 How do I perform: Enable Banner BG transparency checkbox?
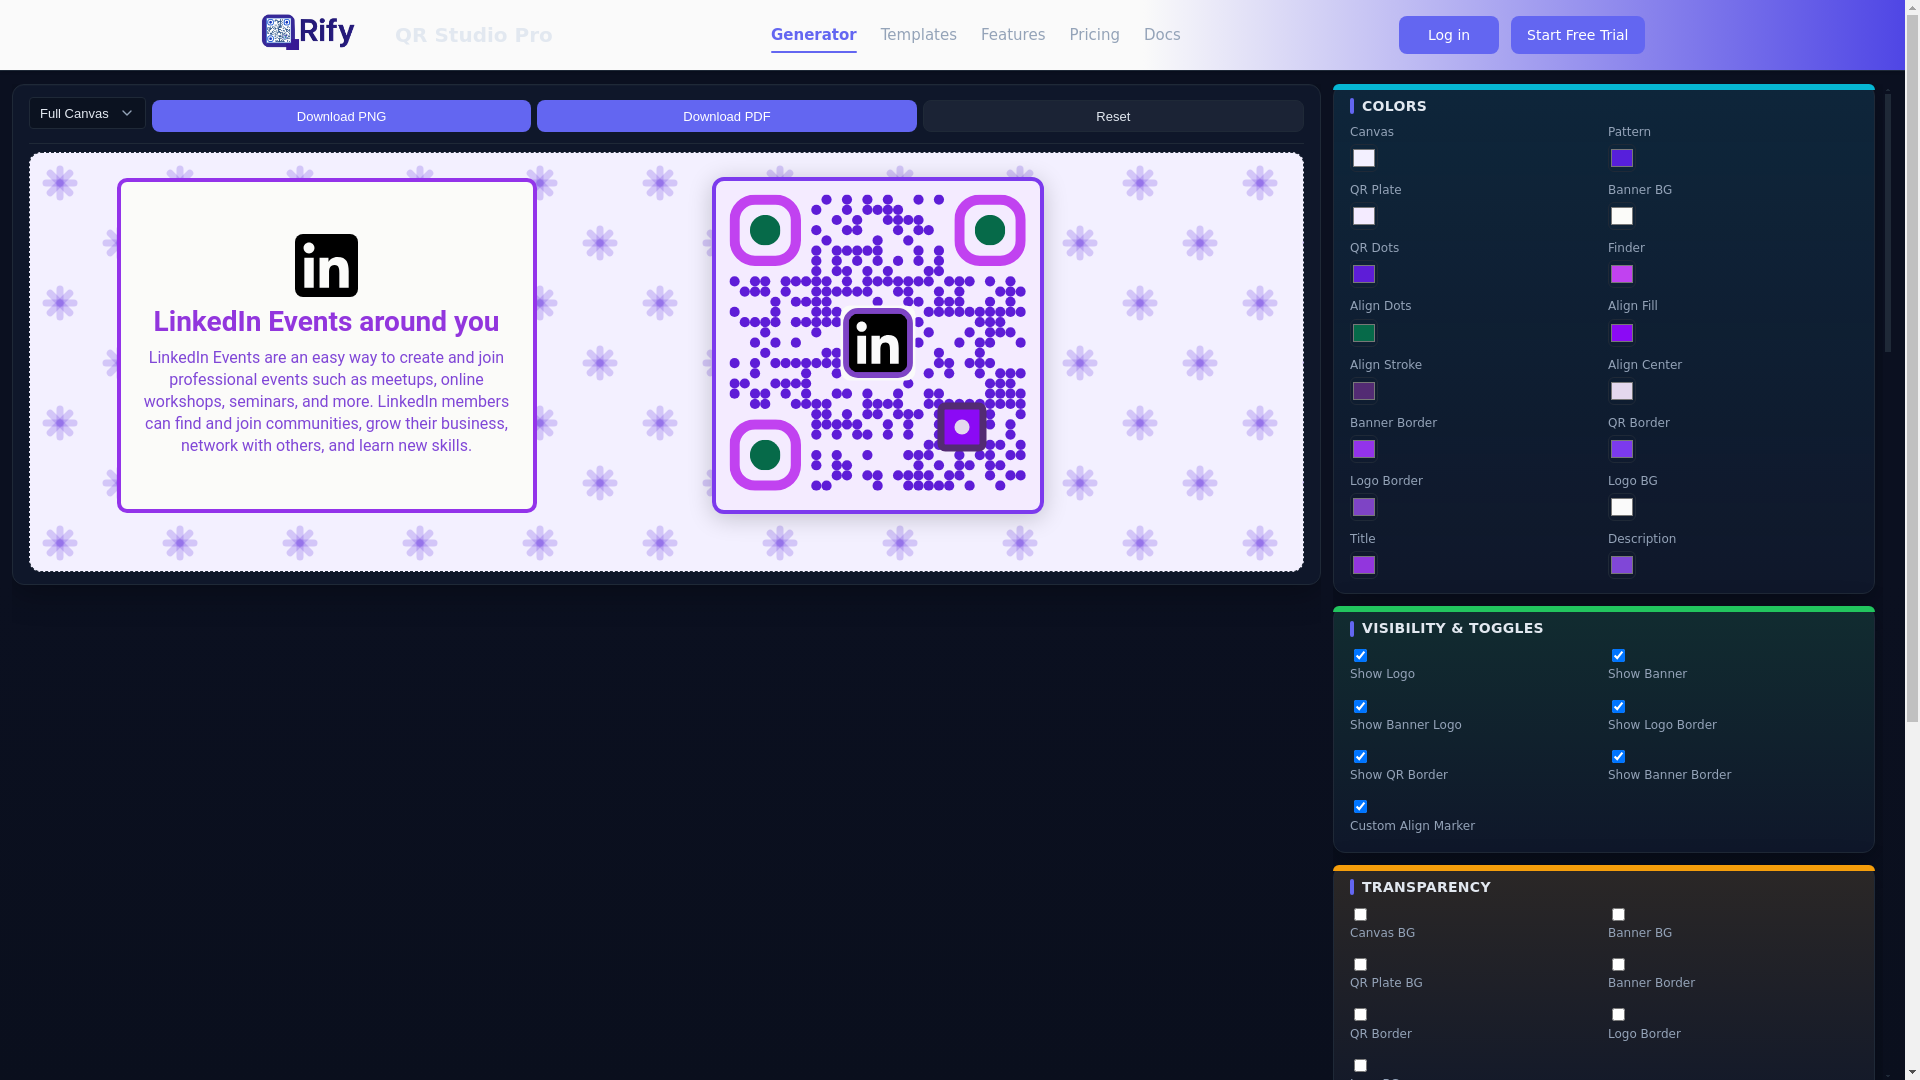pyautogui.click(x=1618, y=914)
